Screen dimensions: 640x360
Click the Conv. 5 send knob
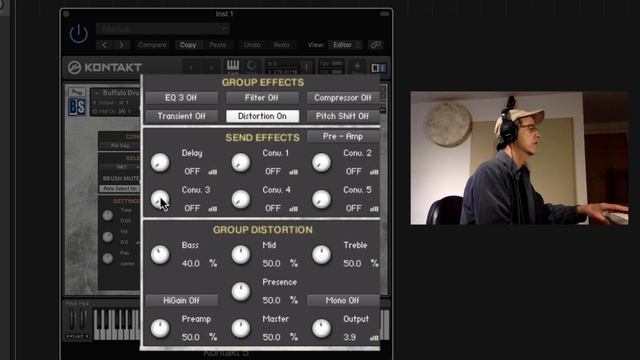(322, 199)
